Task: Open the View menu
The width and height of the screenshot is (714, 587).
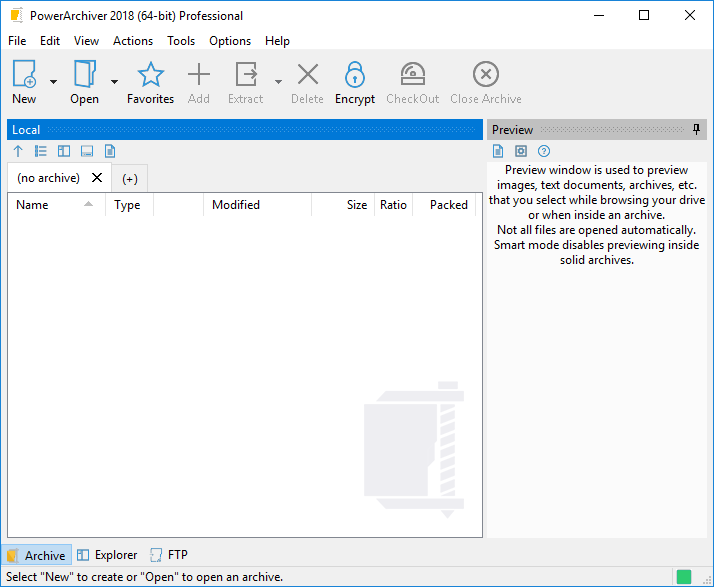Action: click(x=87, y=41)
